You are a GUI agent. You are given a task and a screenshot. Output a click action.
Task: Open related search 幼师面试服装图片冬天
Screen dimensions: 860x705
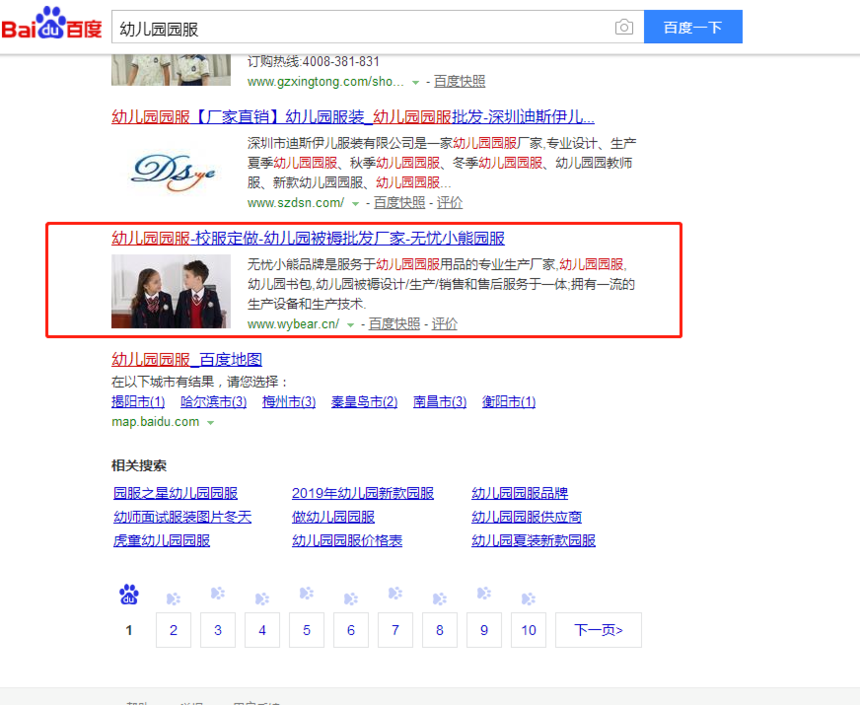(x=182, y=517)
